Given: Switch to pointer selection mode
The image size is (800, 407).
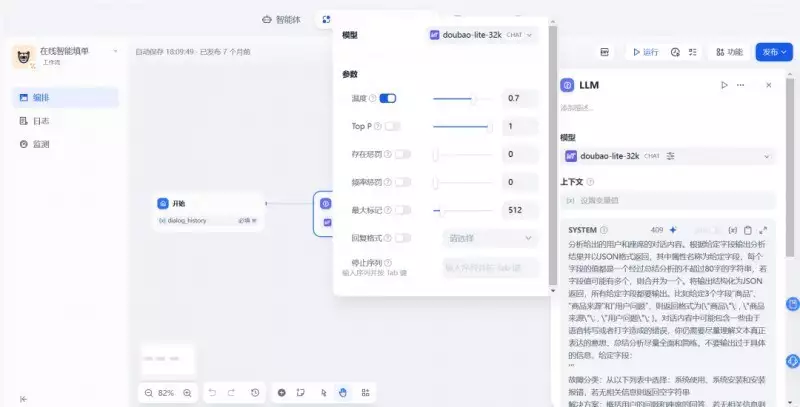Looking at the screenshot, I should pyautogui.click(x=323, y=393).
